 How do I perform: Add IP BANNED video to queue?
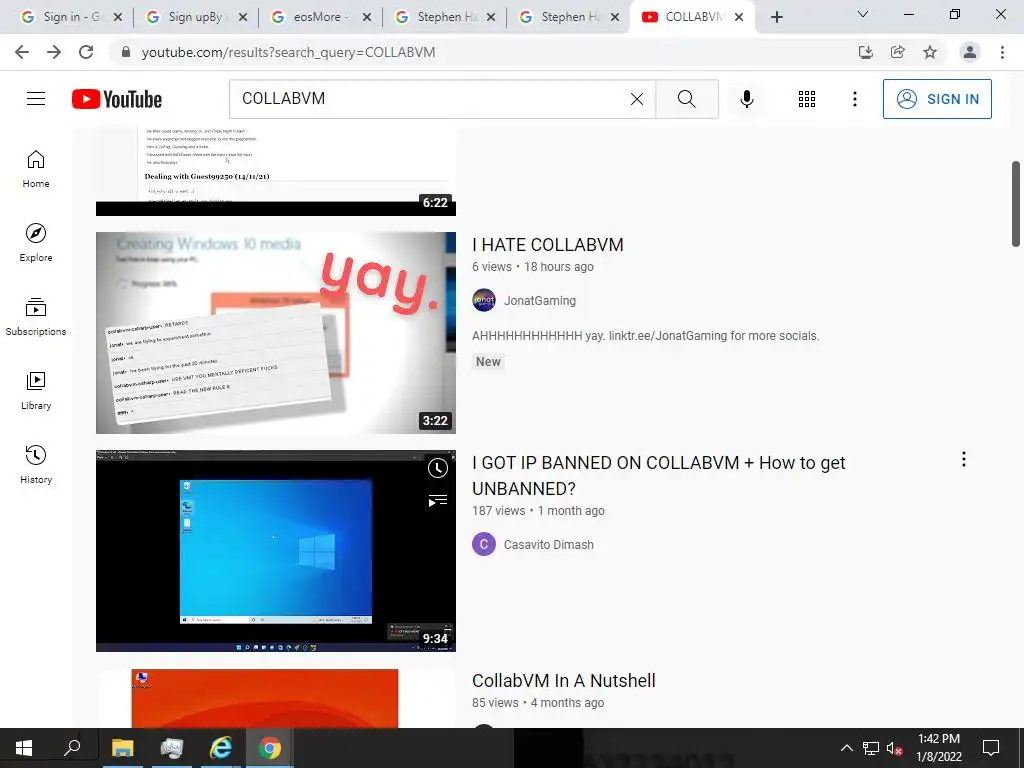438,501
